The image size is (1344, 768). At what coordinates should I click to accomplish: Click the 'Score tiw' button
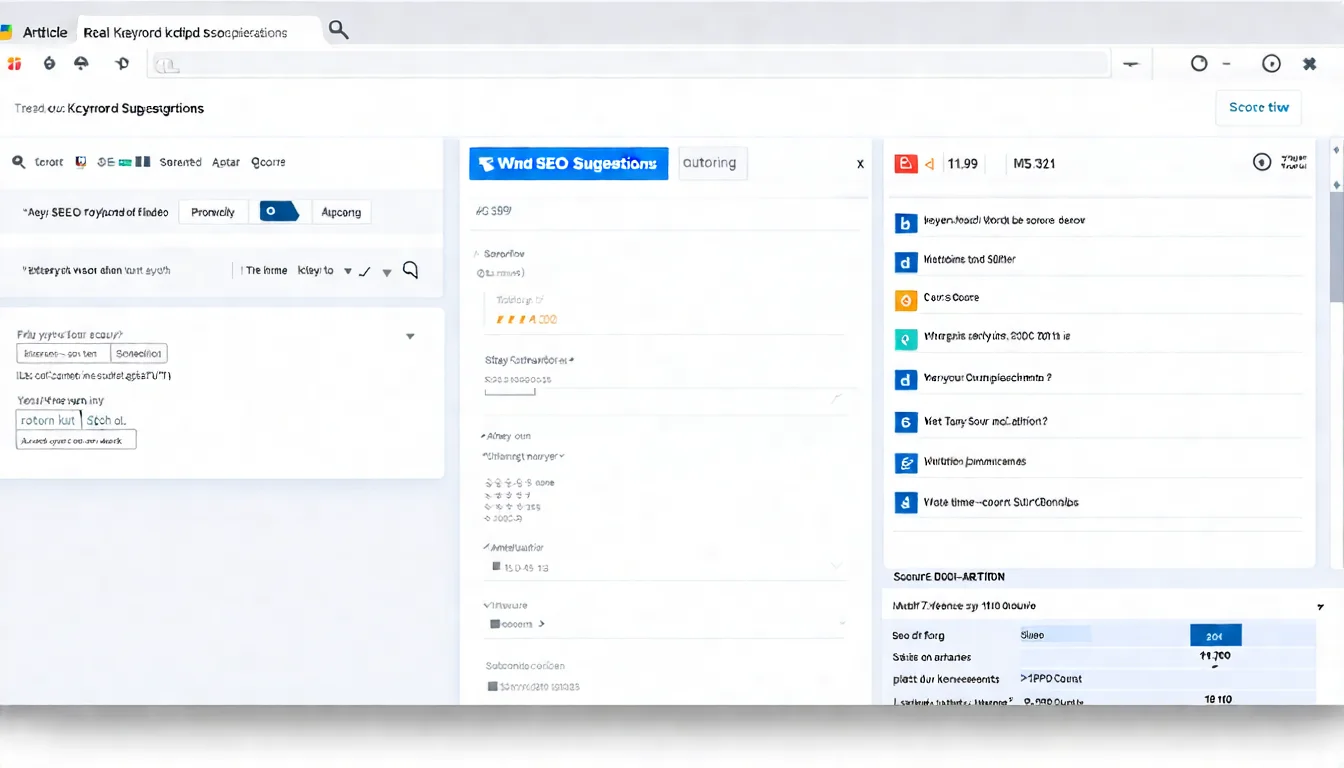(x=1258, y=107)
